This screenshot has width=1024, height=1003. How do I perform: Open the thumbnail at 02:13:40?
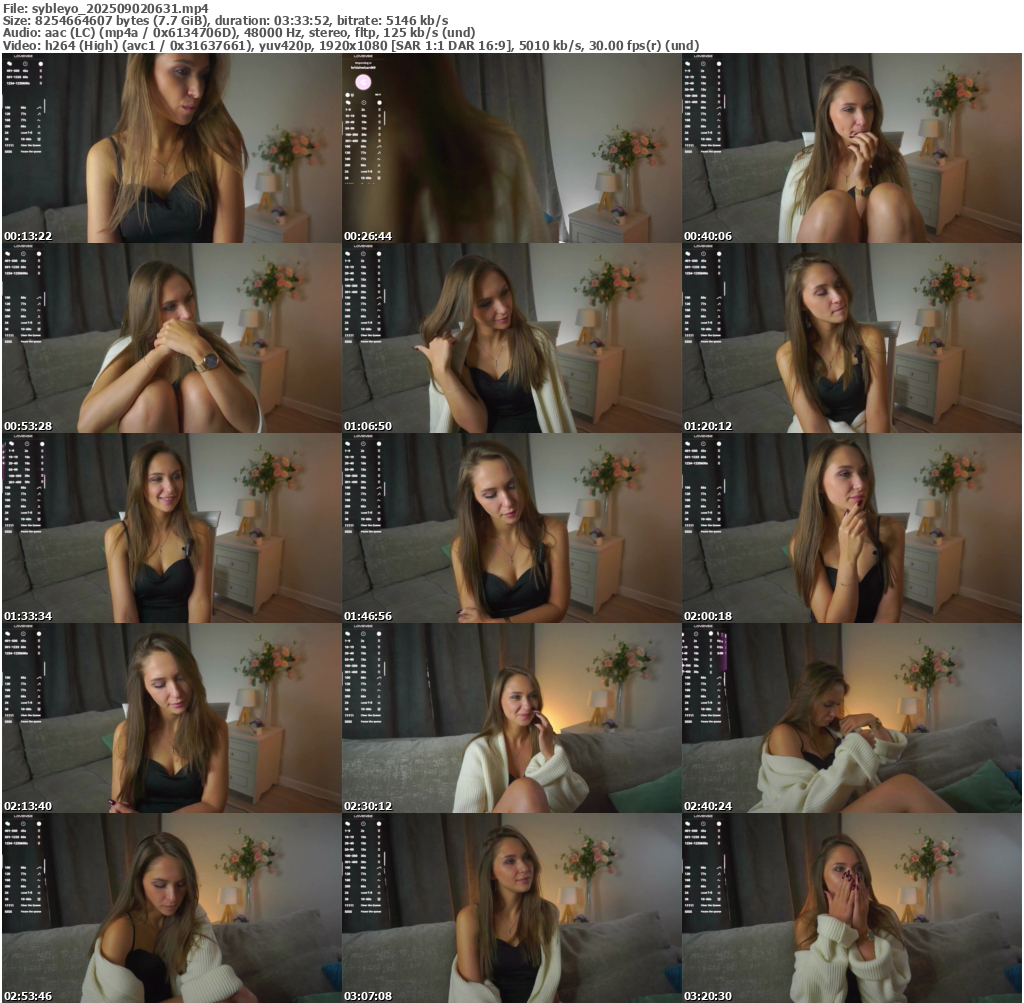tap(172, 718)
